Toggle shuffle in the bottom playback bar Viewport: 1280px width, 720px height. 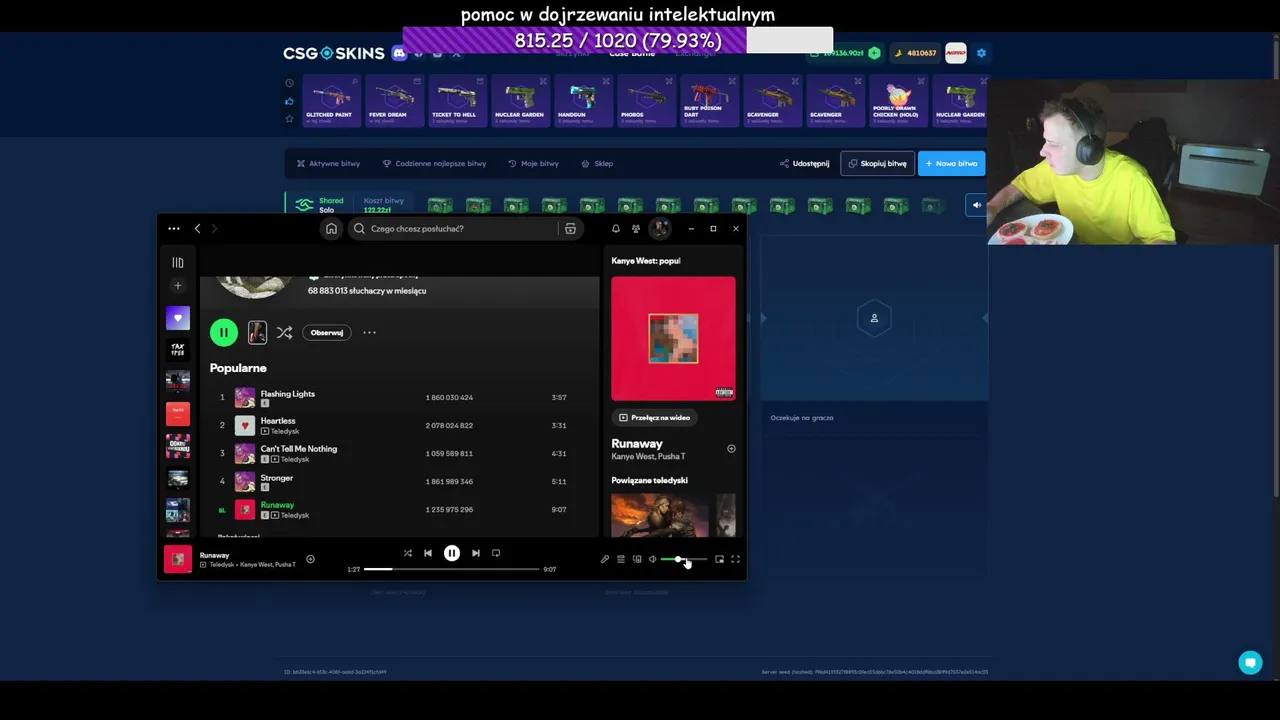408,553
